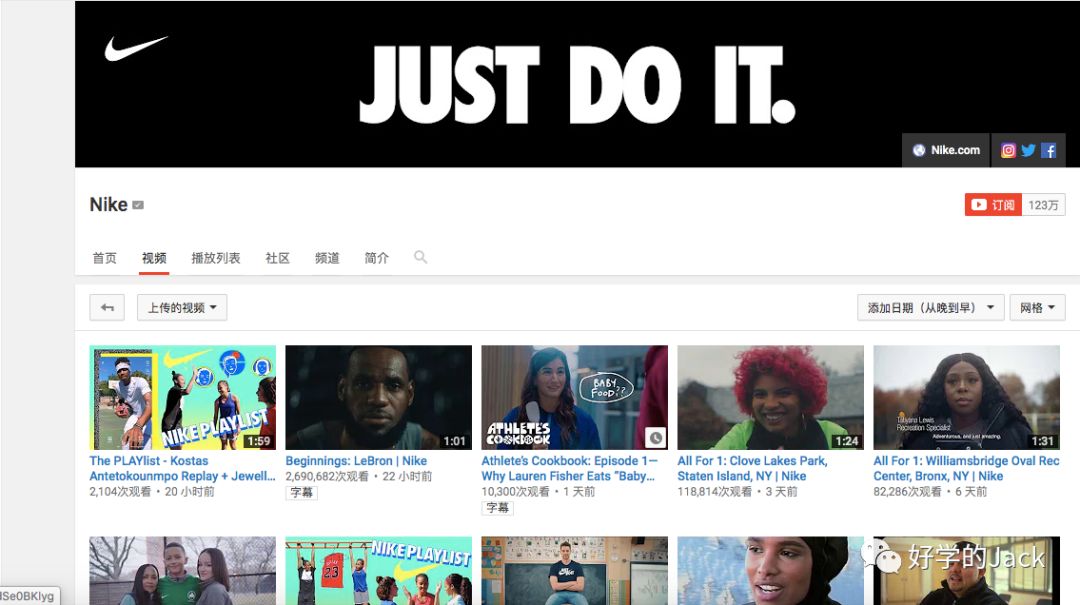Image resolution: width=1080 pixels, height=605 pixels.
Task: Click the Watch Later clock on Athlete's Cookbook
Action: point(654,438)
